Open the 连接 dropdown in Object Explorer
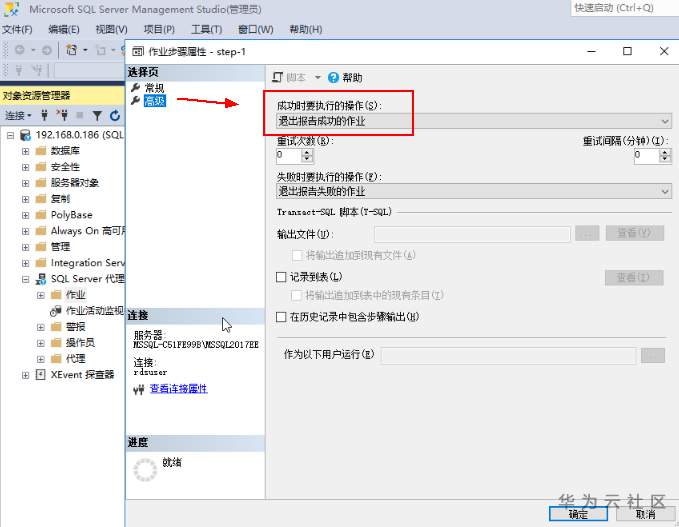 pyautogui.click(x=18, y=115)
